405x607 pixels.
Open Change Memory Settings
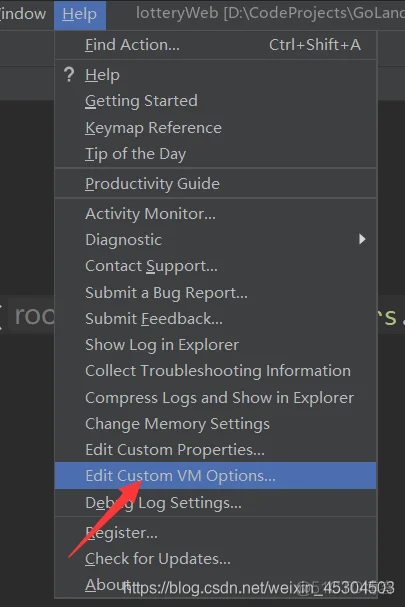[215, 424]
